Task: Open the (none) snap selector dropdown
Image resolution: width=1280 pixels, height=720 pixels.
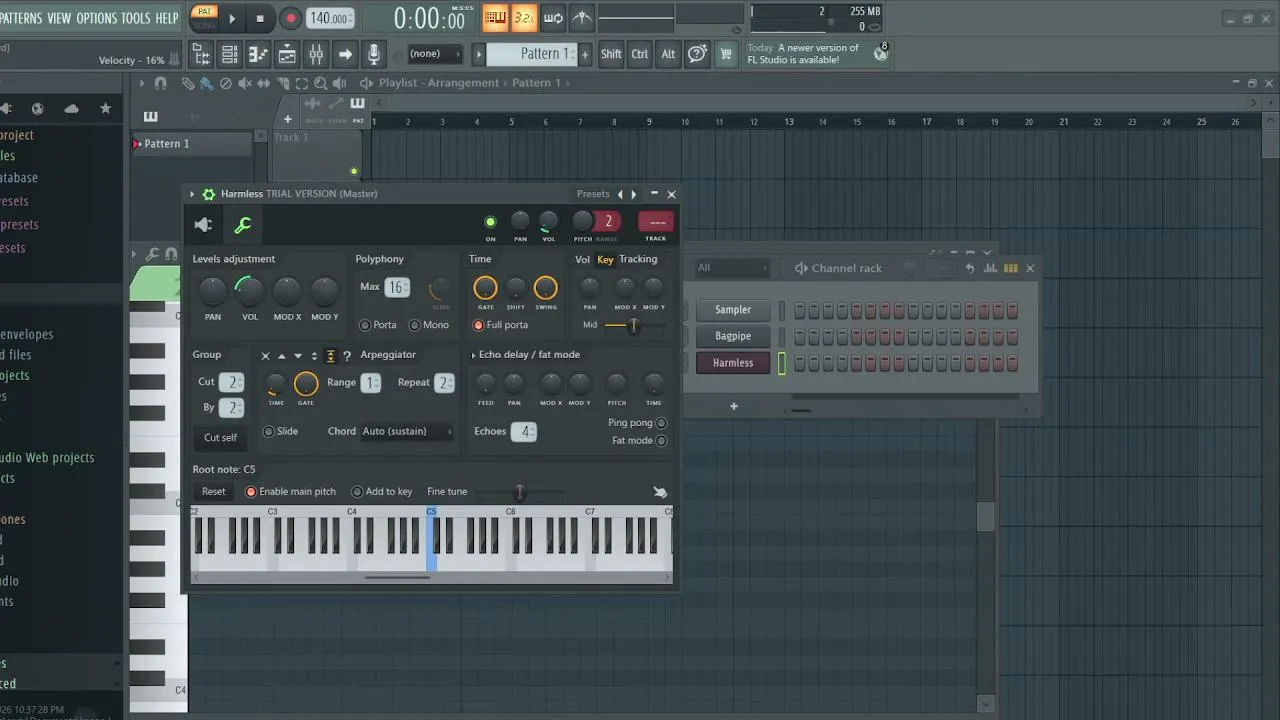Action: 435,54
